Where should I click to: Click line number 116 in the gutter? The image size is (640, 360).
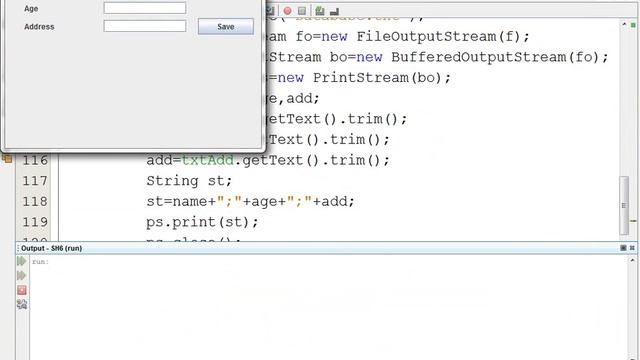(35, 160)
